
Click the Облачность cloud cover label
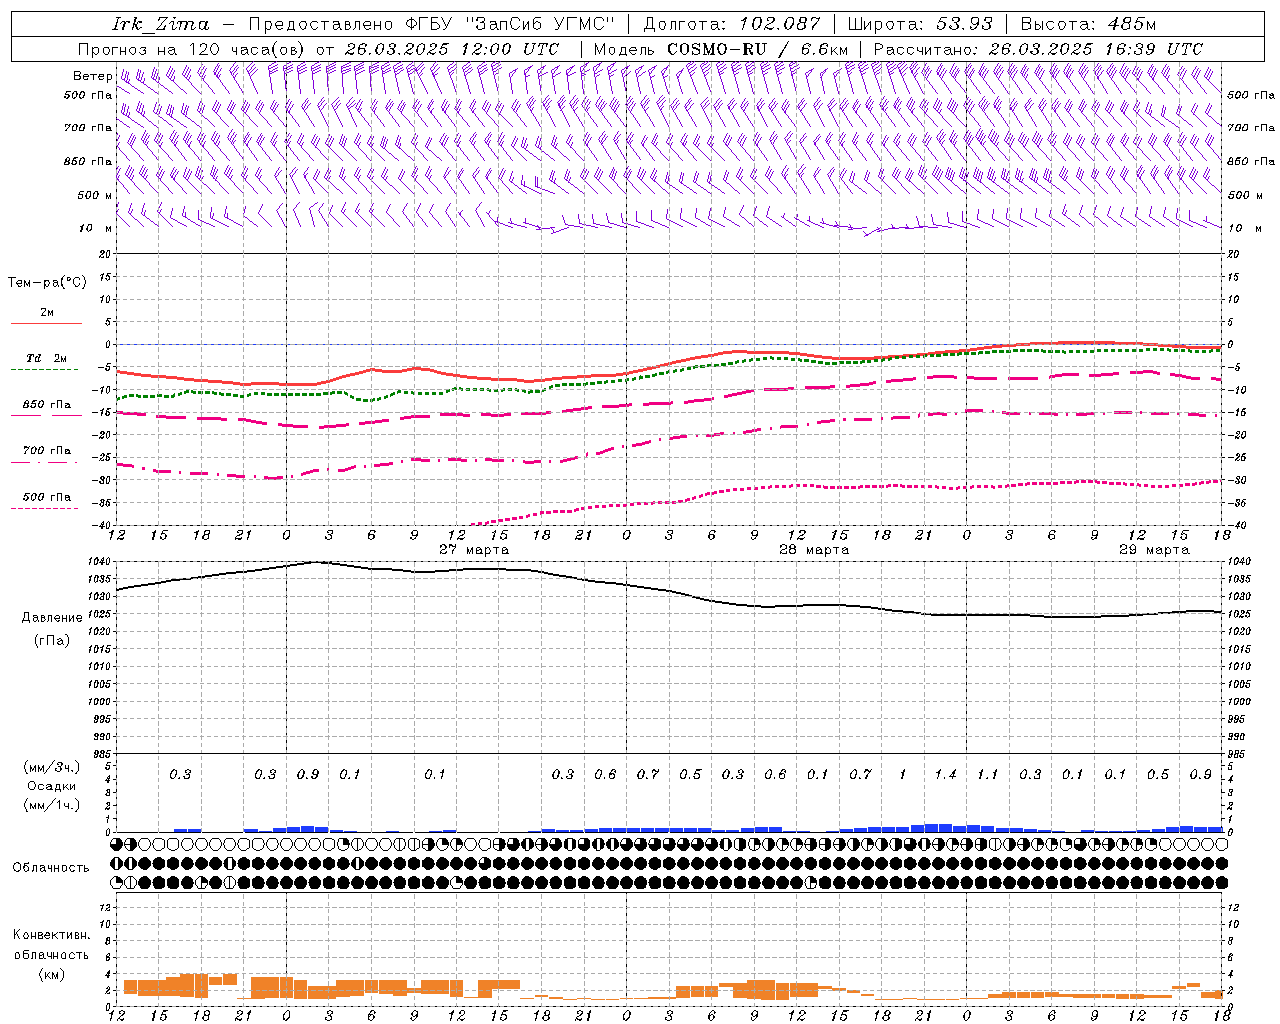click(51, 868)
